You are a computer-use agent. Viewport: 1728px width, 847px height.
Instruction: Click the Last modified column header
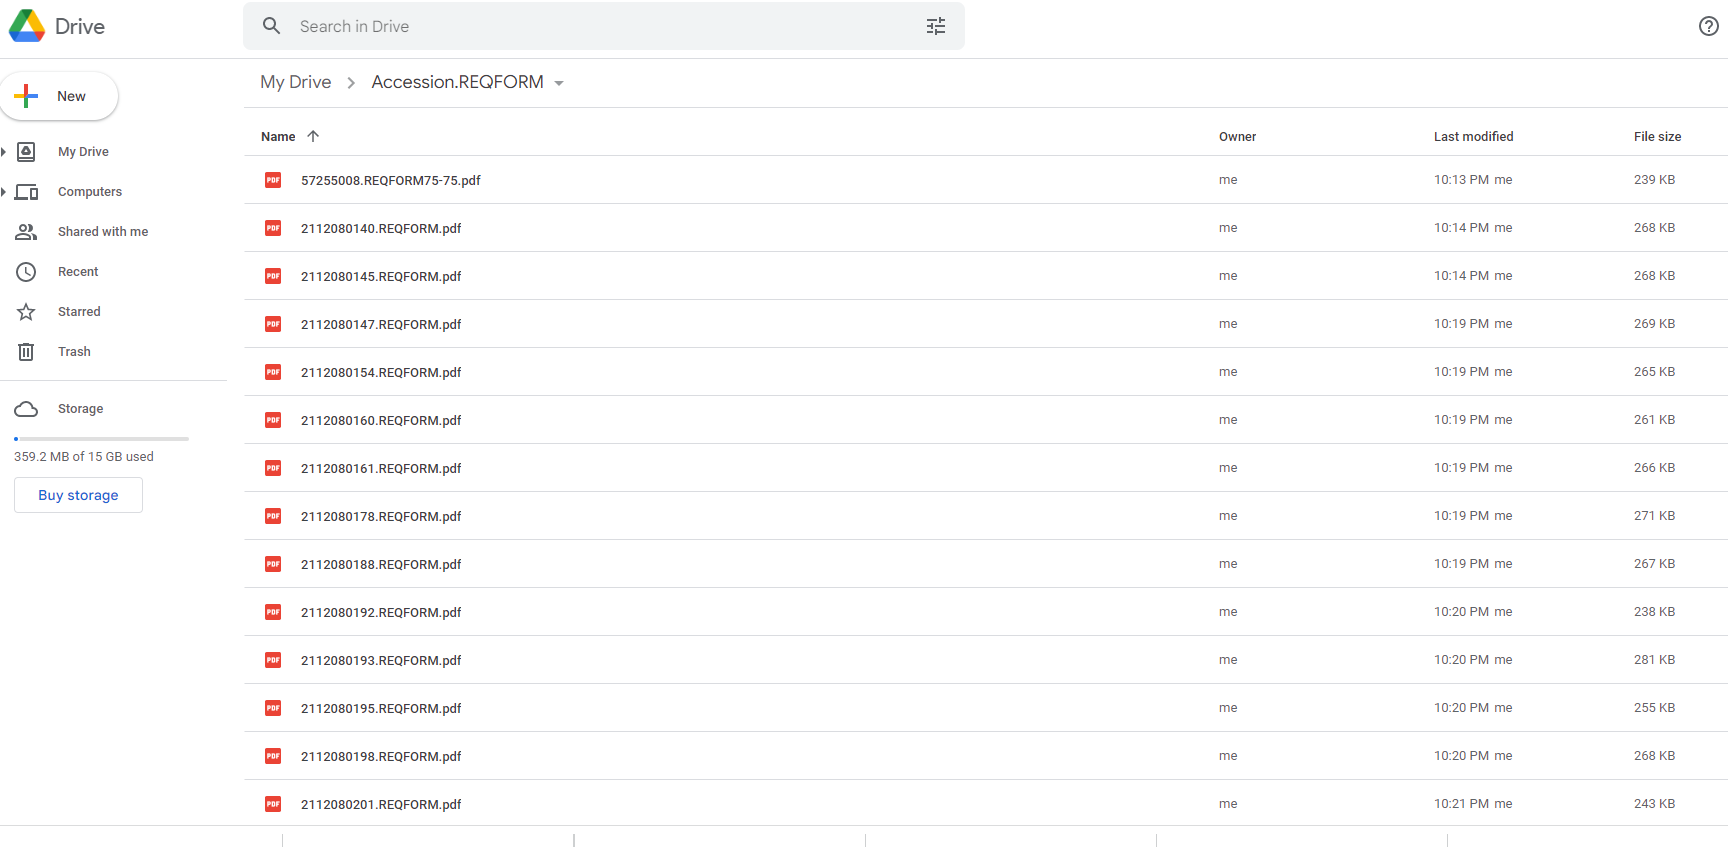click(1473, 136)
